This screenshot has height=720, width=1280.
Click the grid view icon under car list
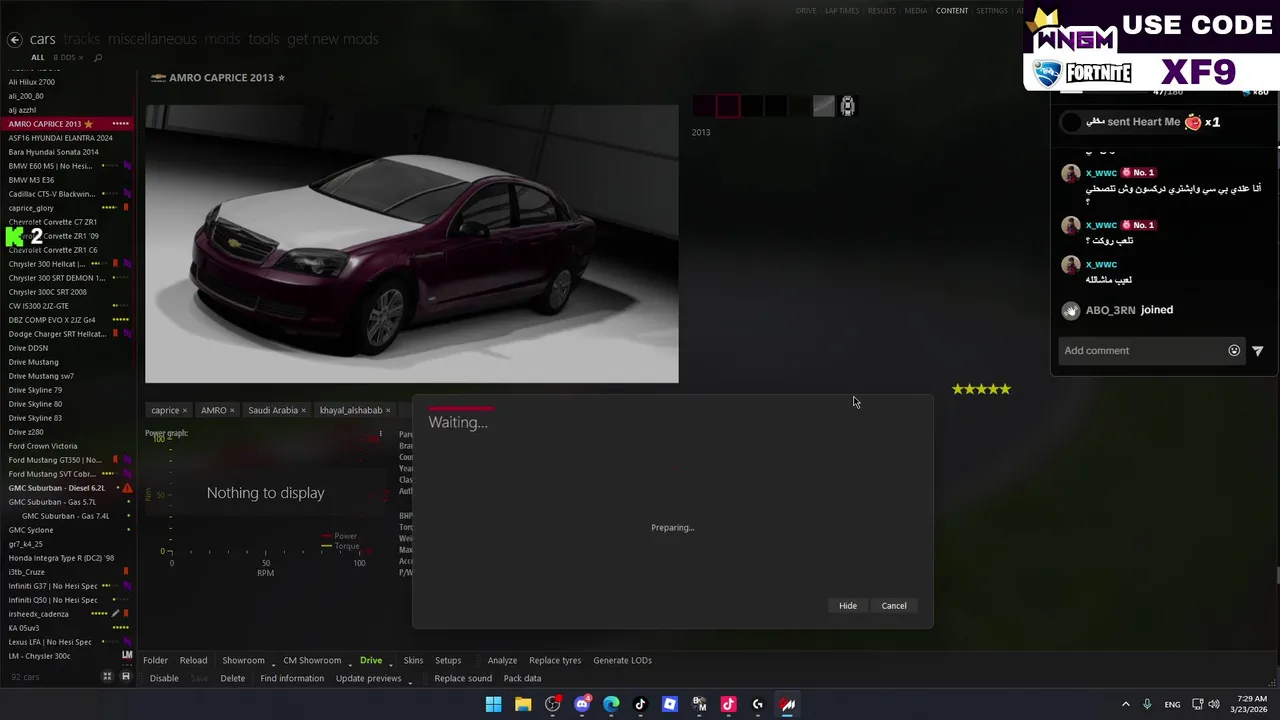[108, 677]
